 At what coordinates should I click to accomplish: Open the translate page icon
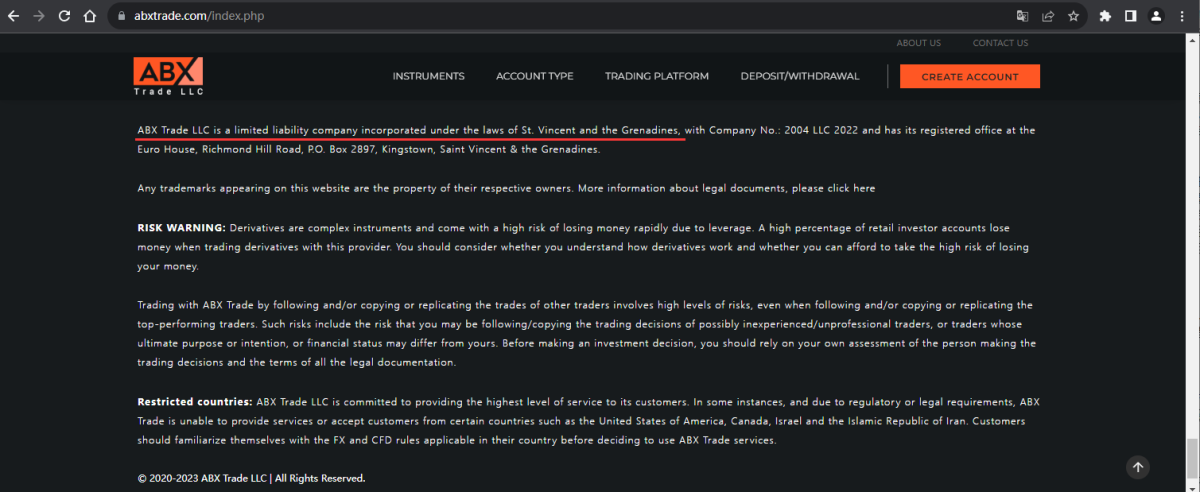coord(1022,16)
